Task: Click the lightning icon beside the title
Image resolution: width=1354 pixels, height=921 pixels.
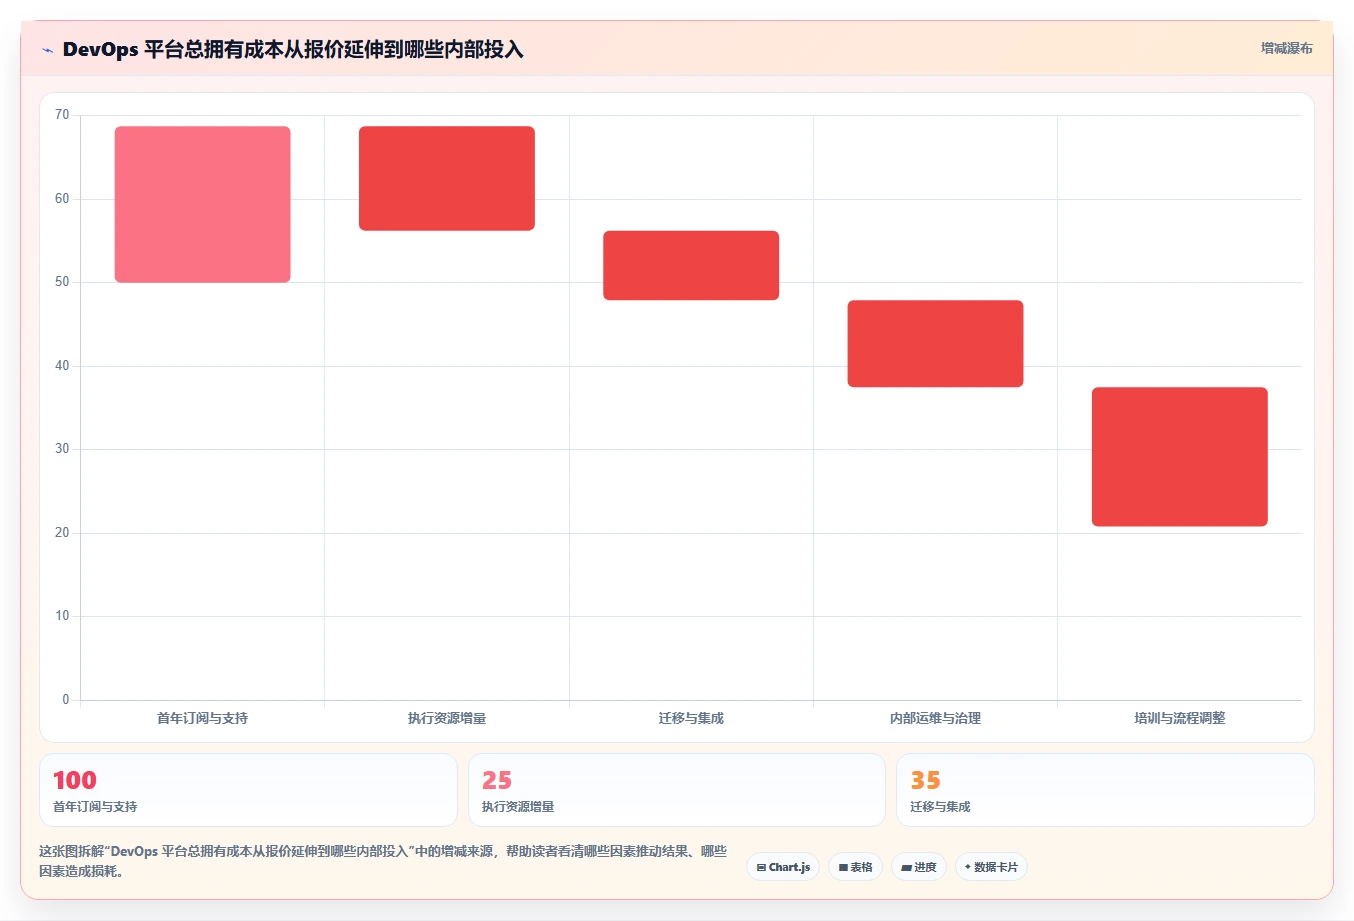Action: click(x=47, y=50)
